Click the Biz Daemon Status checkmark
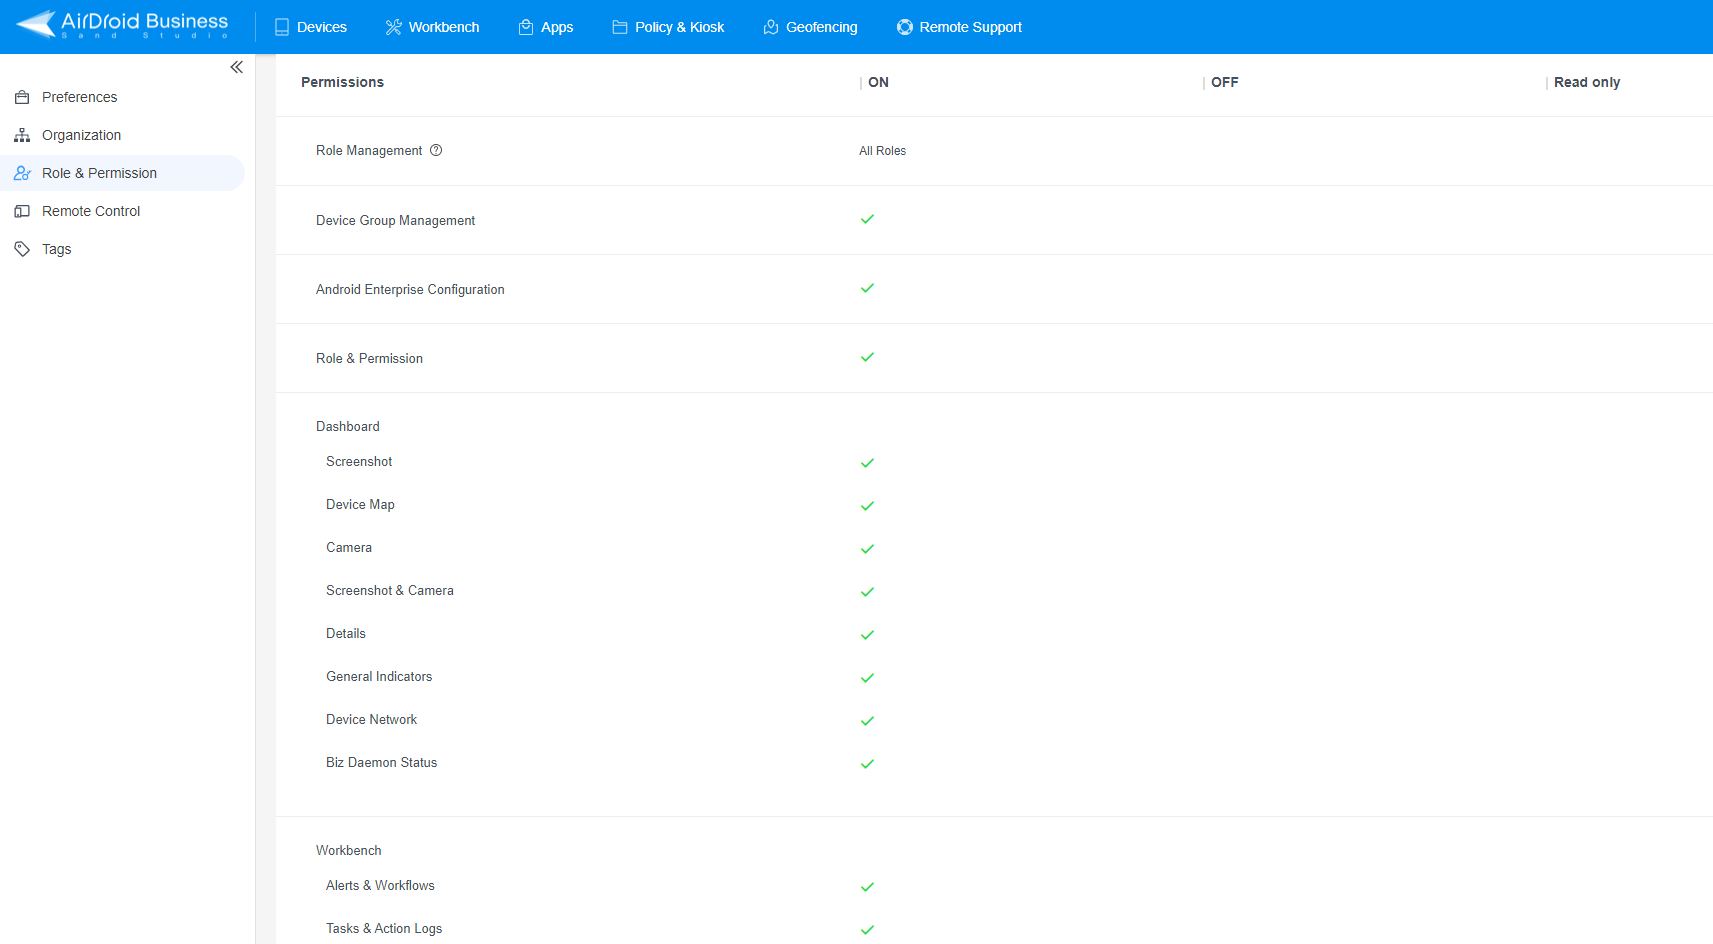Screen dimensions: 1713x944 (x=867, y=764)
